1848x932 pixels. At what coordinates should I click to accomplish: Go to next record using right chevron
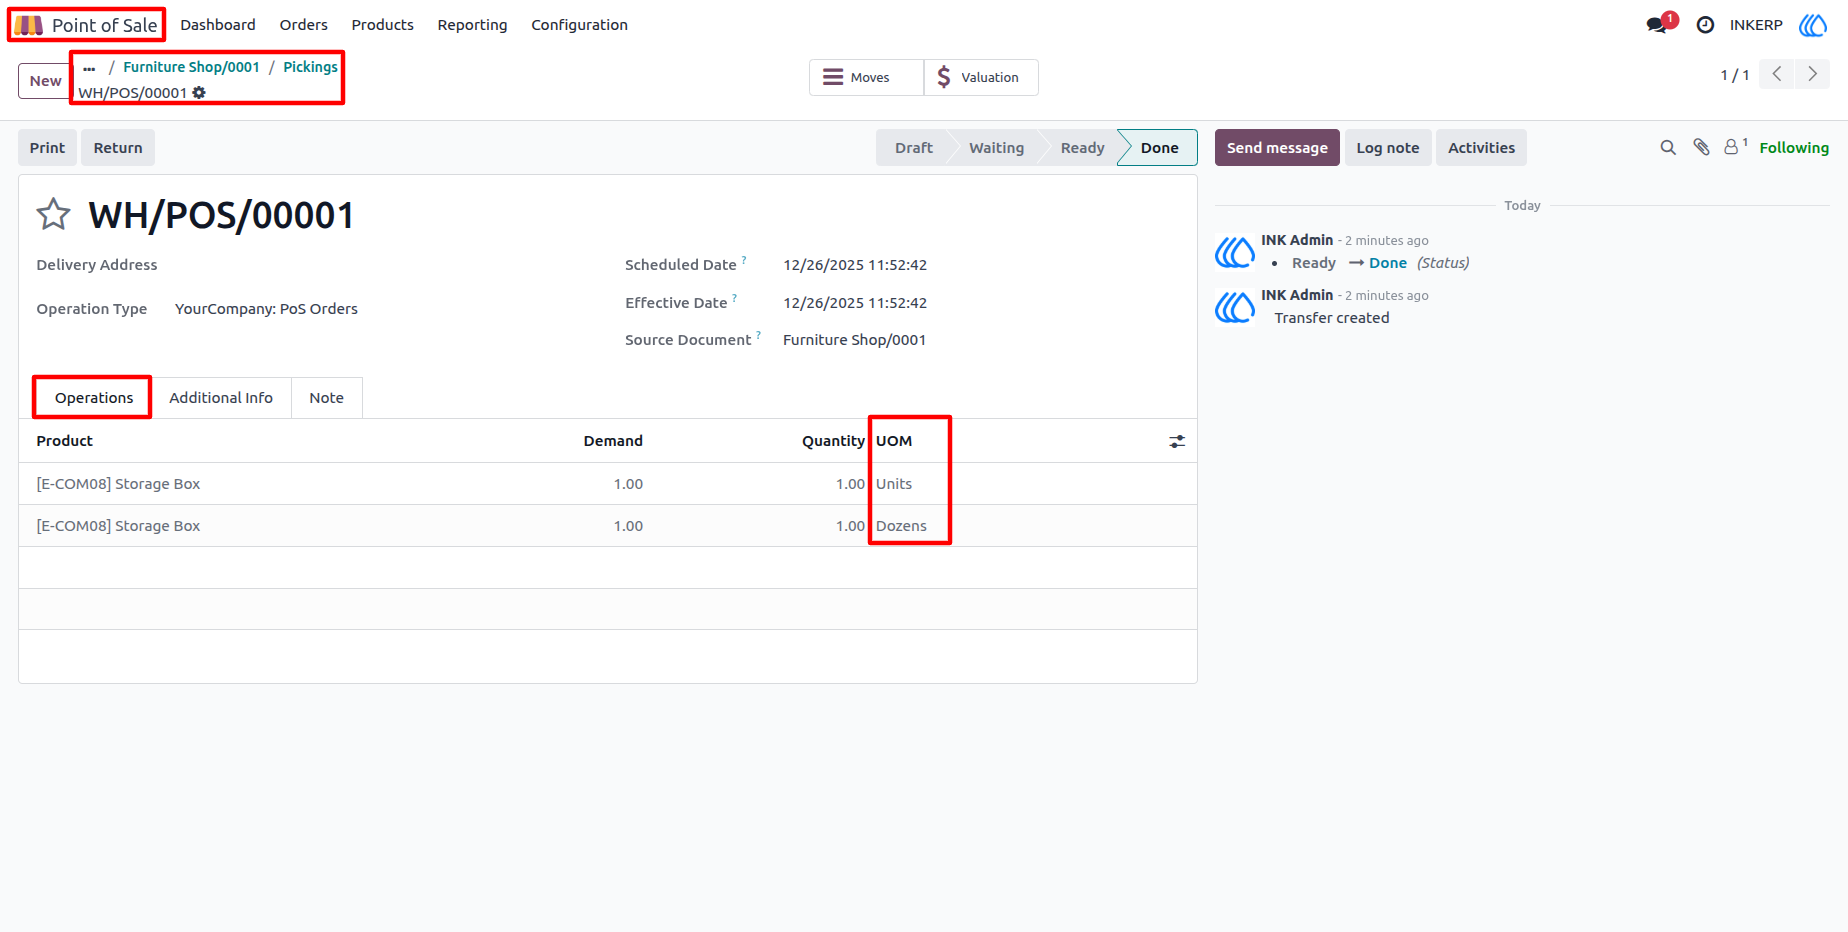point(1812,74)
